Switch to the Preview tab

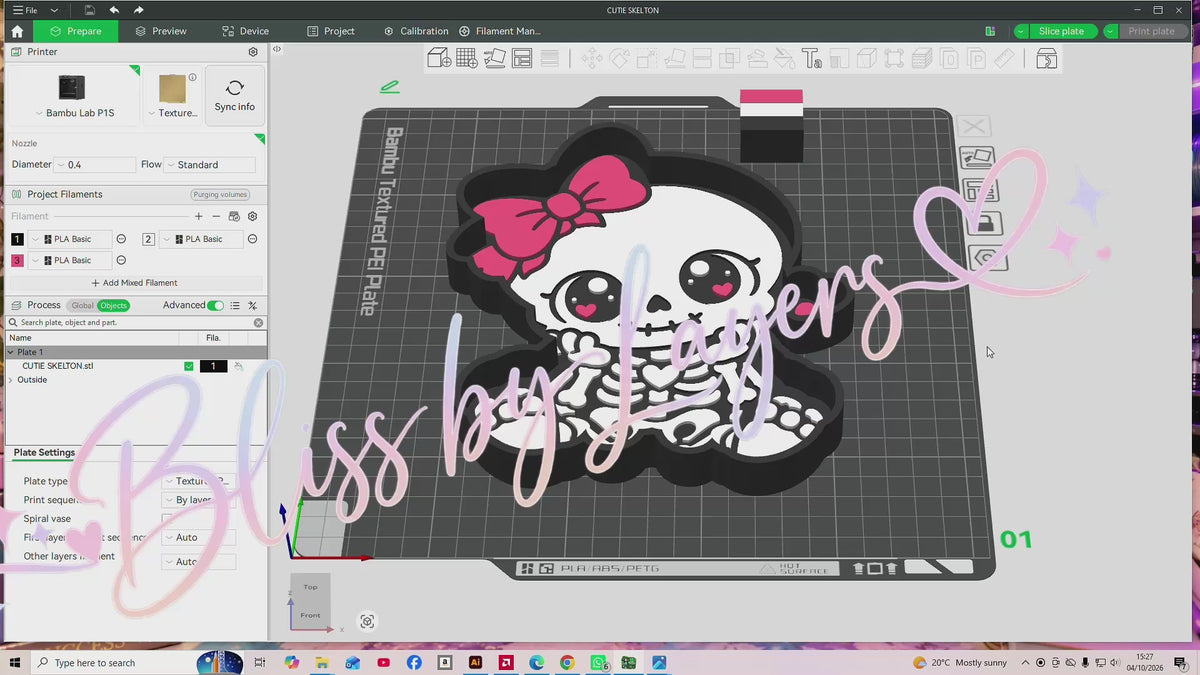pos(160,31)
